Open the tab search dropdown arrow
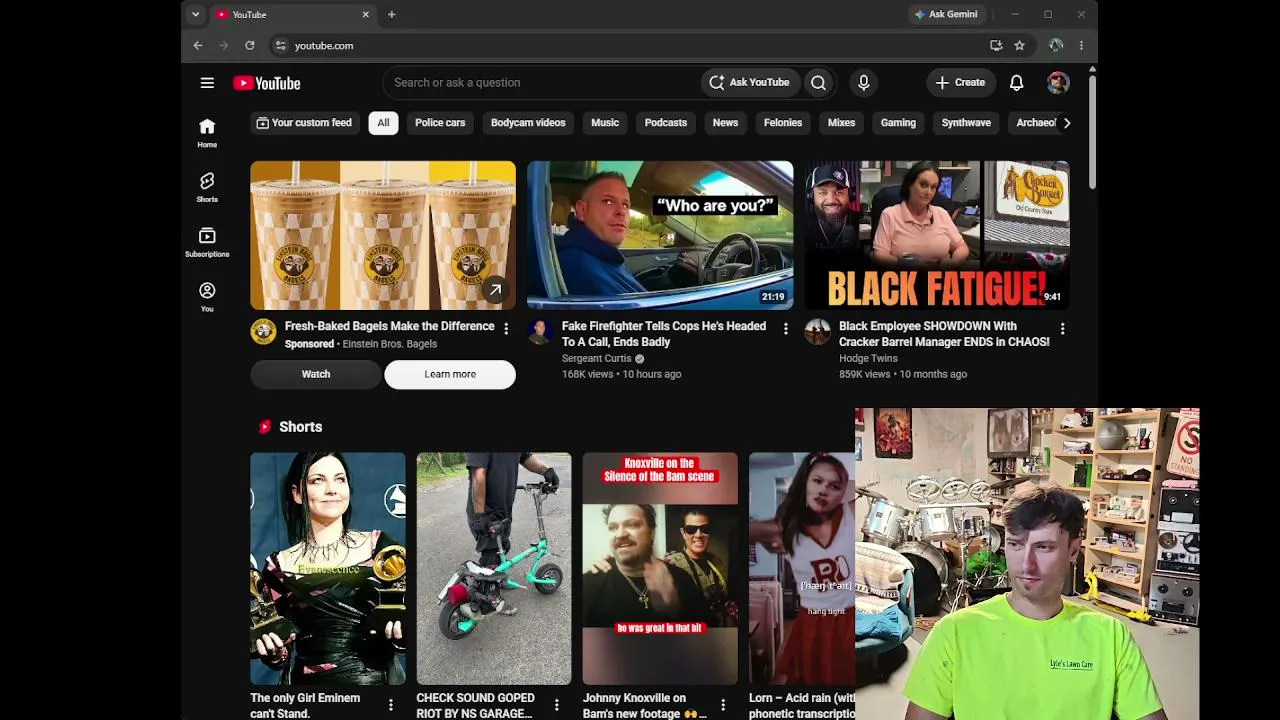Screen dimensions: 1280x720 (195, 15)
